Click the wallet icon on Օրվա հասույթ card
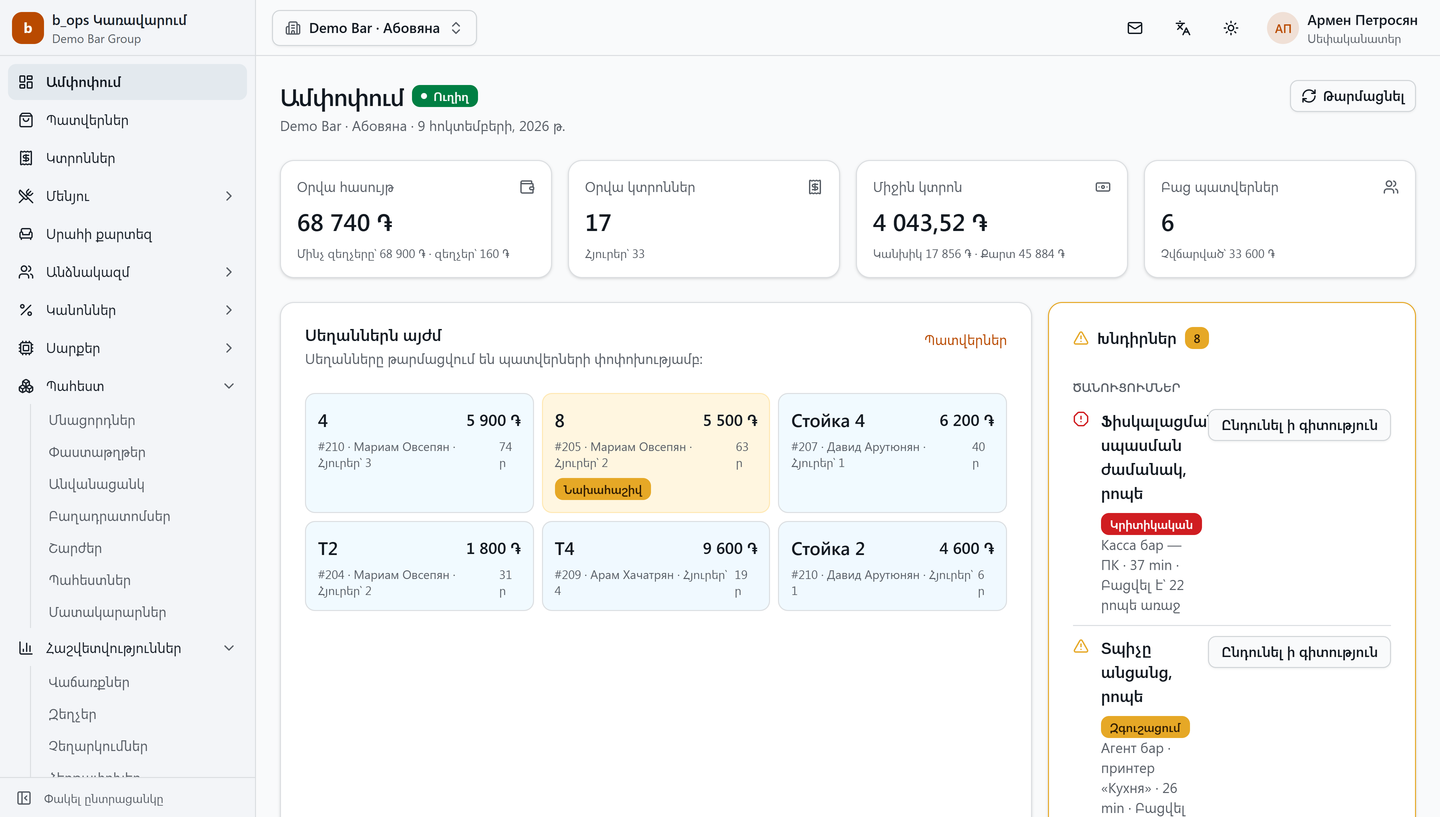 [x=527, y=187]
